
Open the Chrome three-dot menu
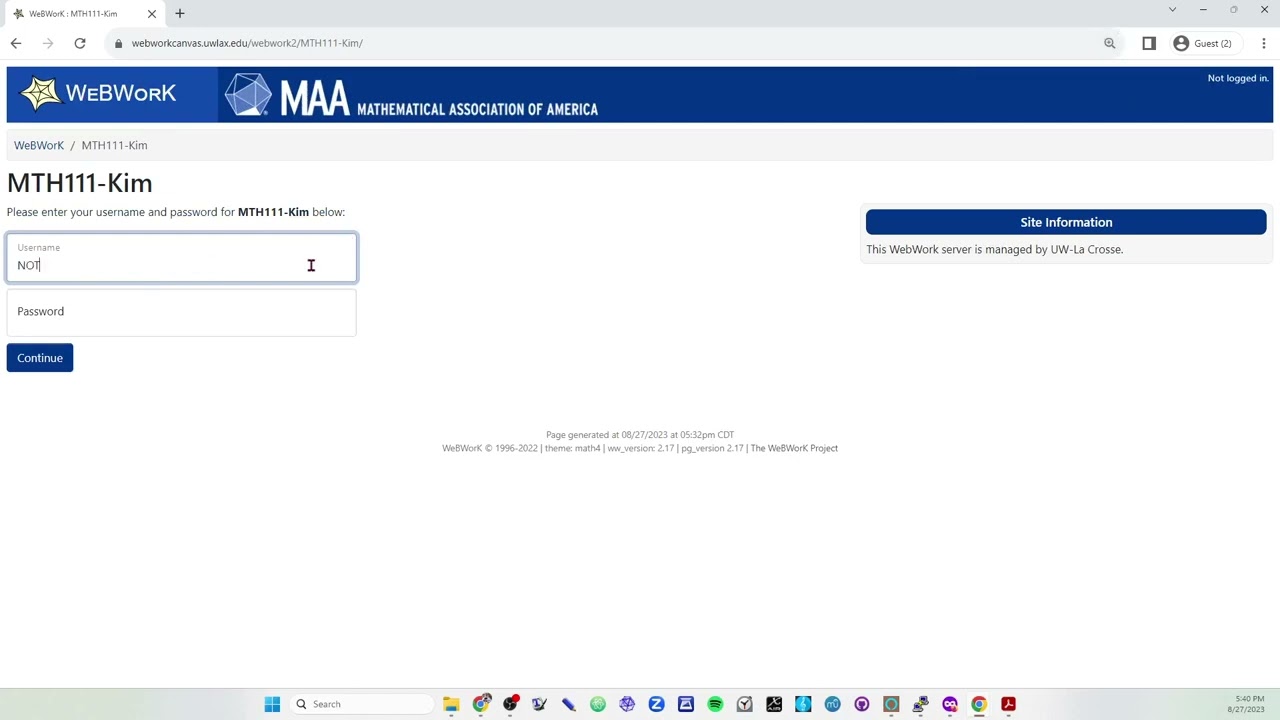[x=1264, y=43]
